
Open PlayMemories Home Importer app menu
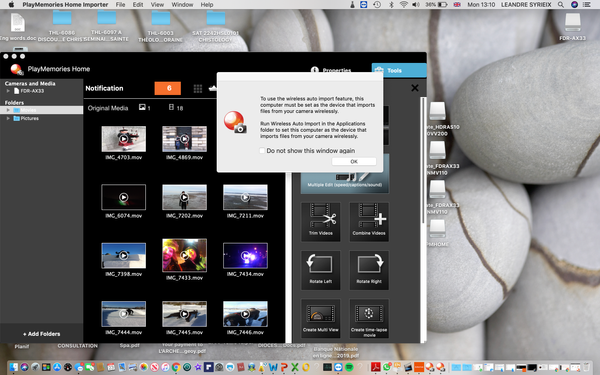(x=65, y=5)
